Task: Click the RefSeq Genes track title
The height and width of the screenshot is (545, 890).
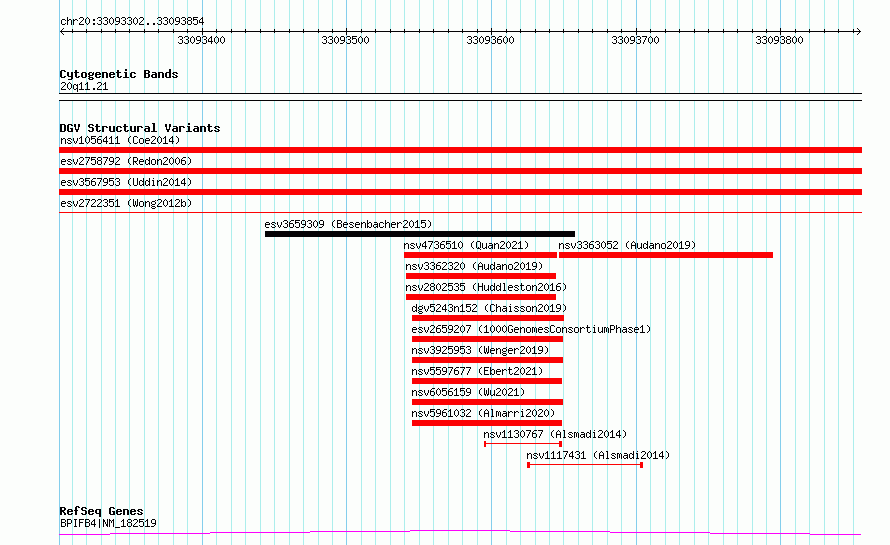Action: point(101,511)
